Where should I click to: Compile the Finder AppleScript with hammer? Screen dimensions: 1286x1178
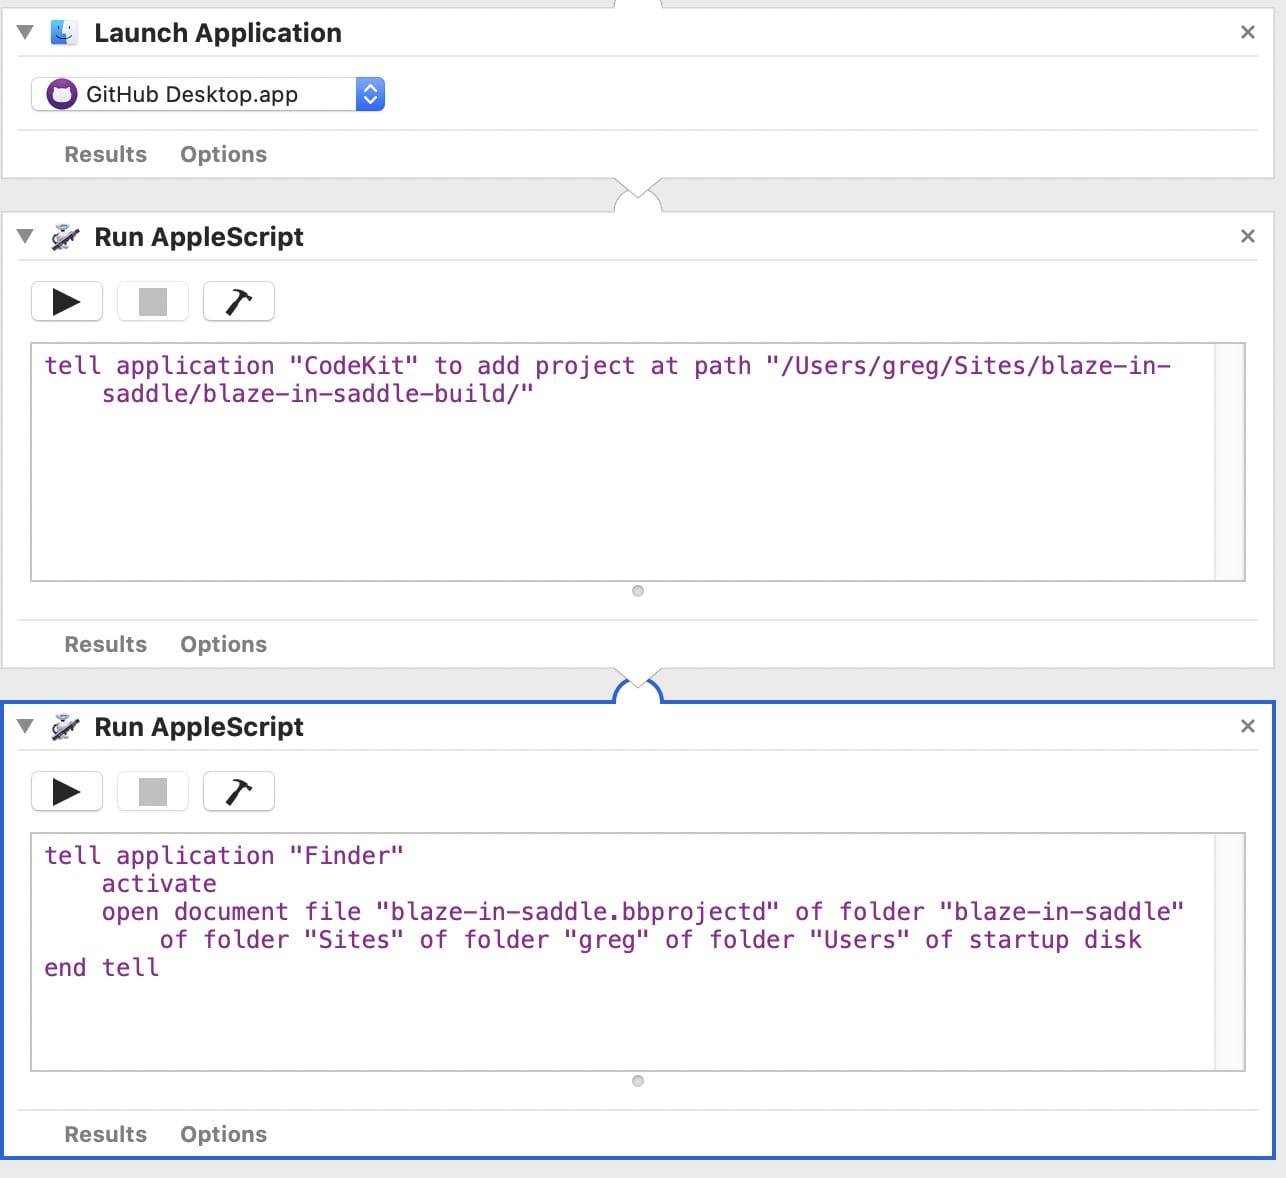[239, 791]
